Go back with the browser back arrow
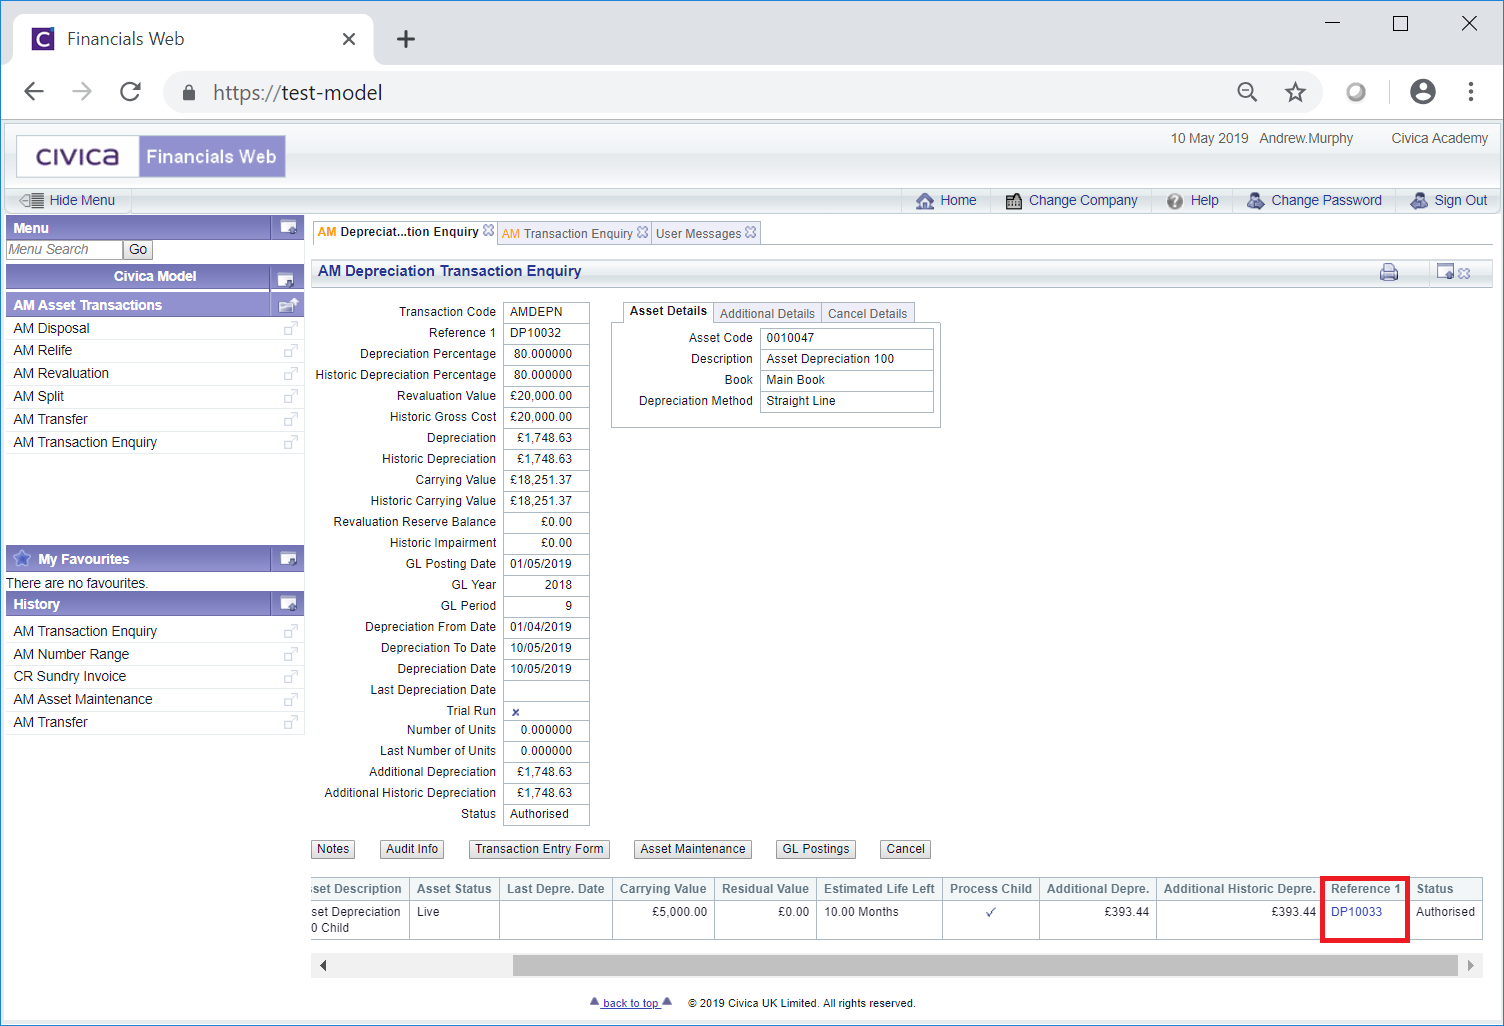 point(34,92)
